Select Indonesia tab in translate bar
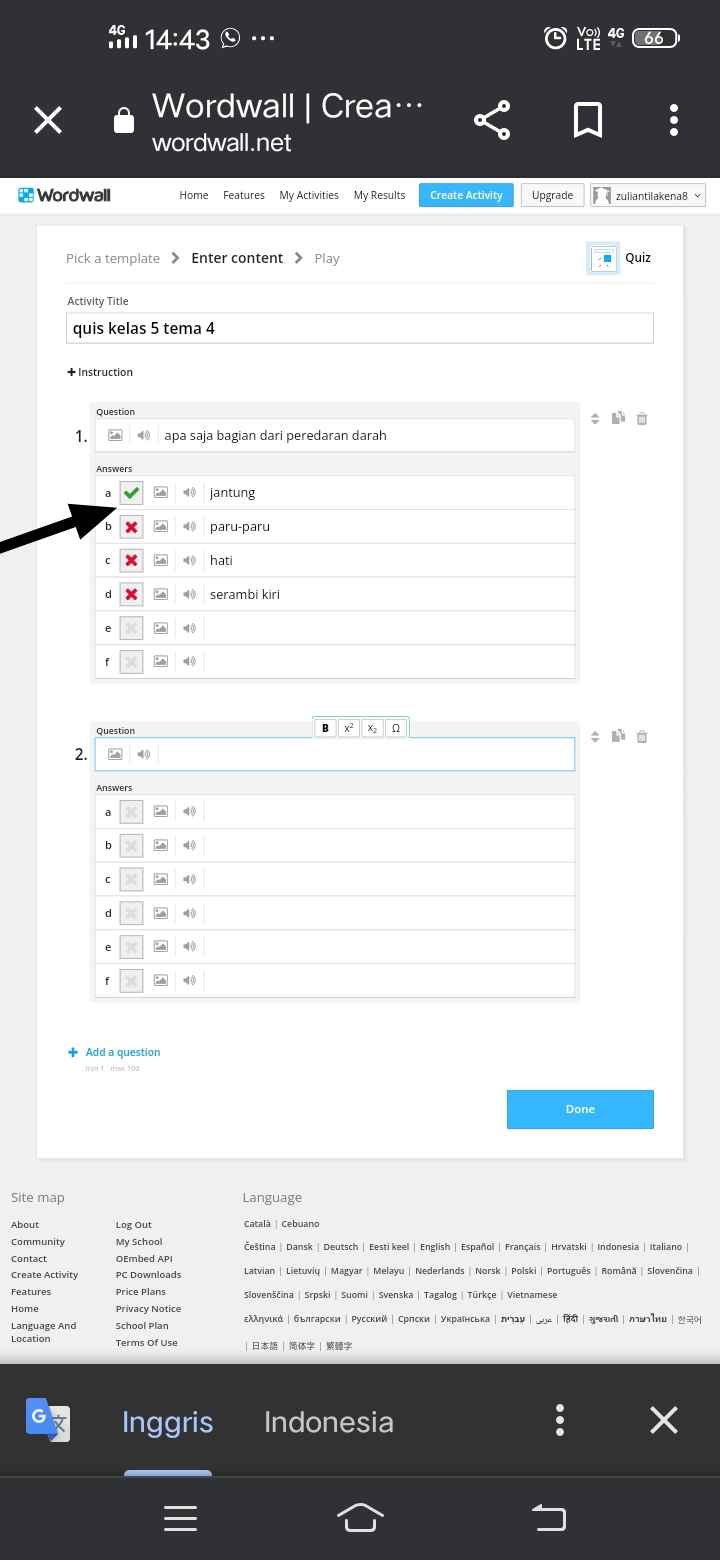 pyautogui.click(x=329, y=1421)
